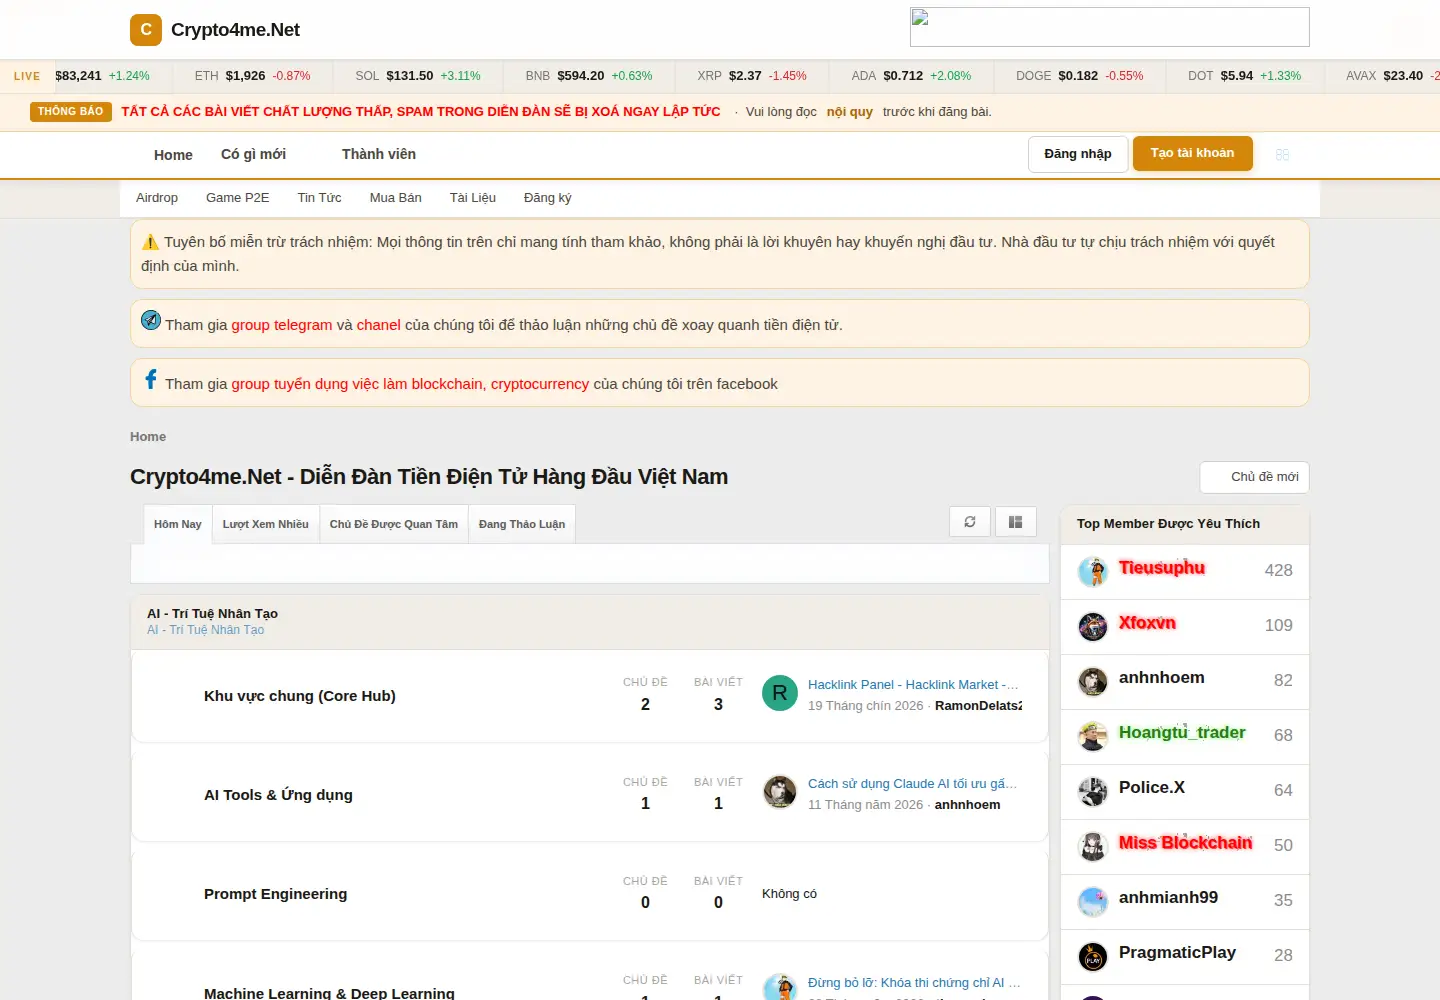Open the nội quy link
Screen dimensions: 1440x1000
(850, 112)
